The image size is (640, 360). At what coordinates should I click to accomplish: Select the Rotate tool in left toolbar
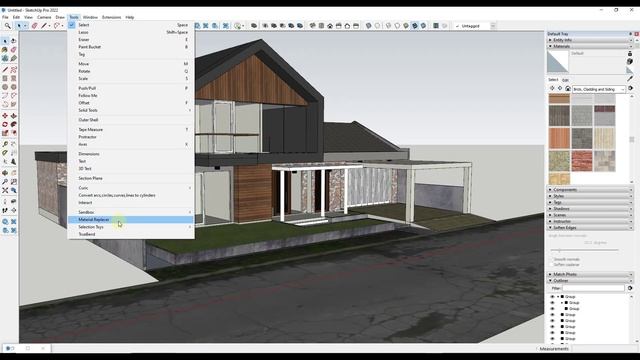tap(5, 124)
